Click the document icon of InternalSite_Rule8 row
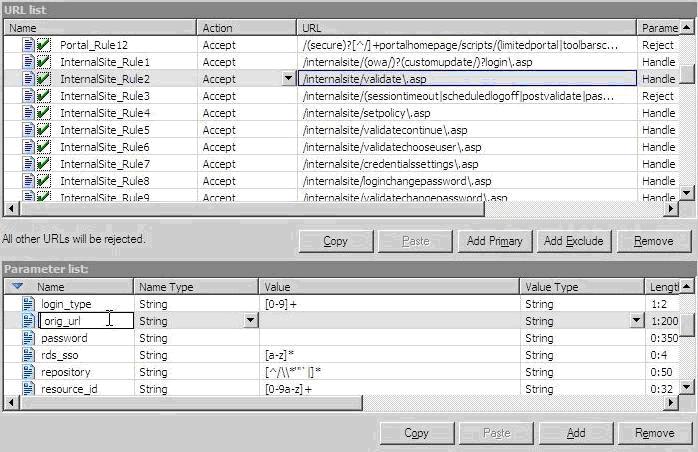The height and width of the screenshot is (452, 698). point(28,180)
